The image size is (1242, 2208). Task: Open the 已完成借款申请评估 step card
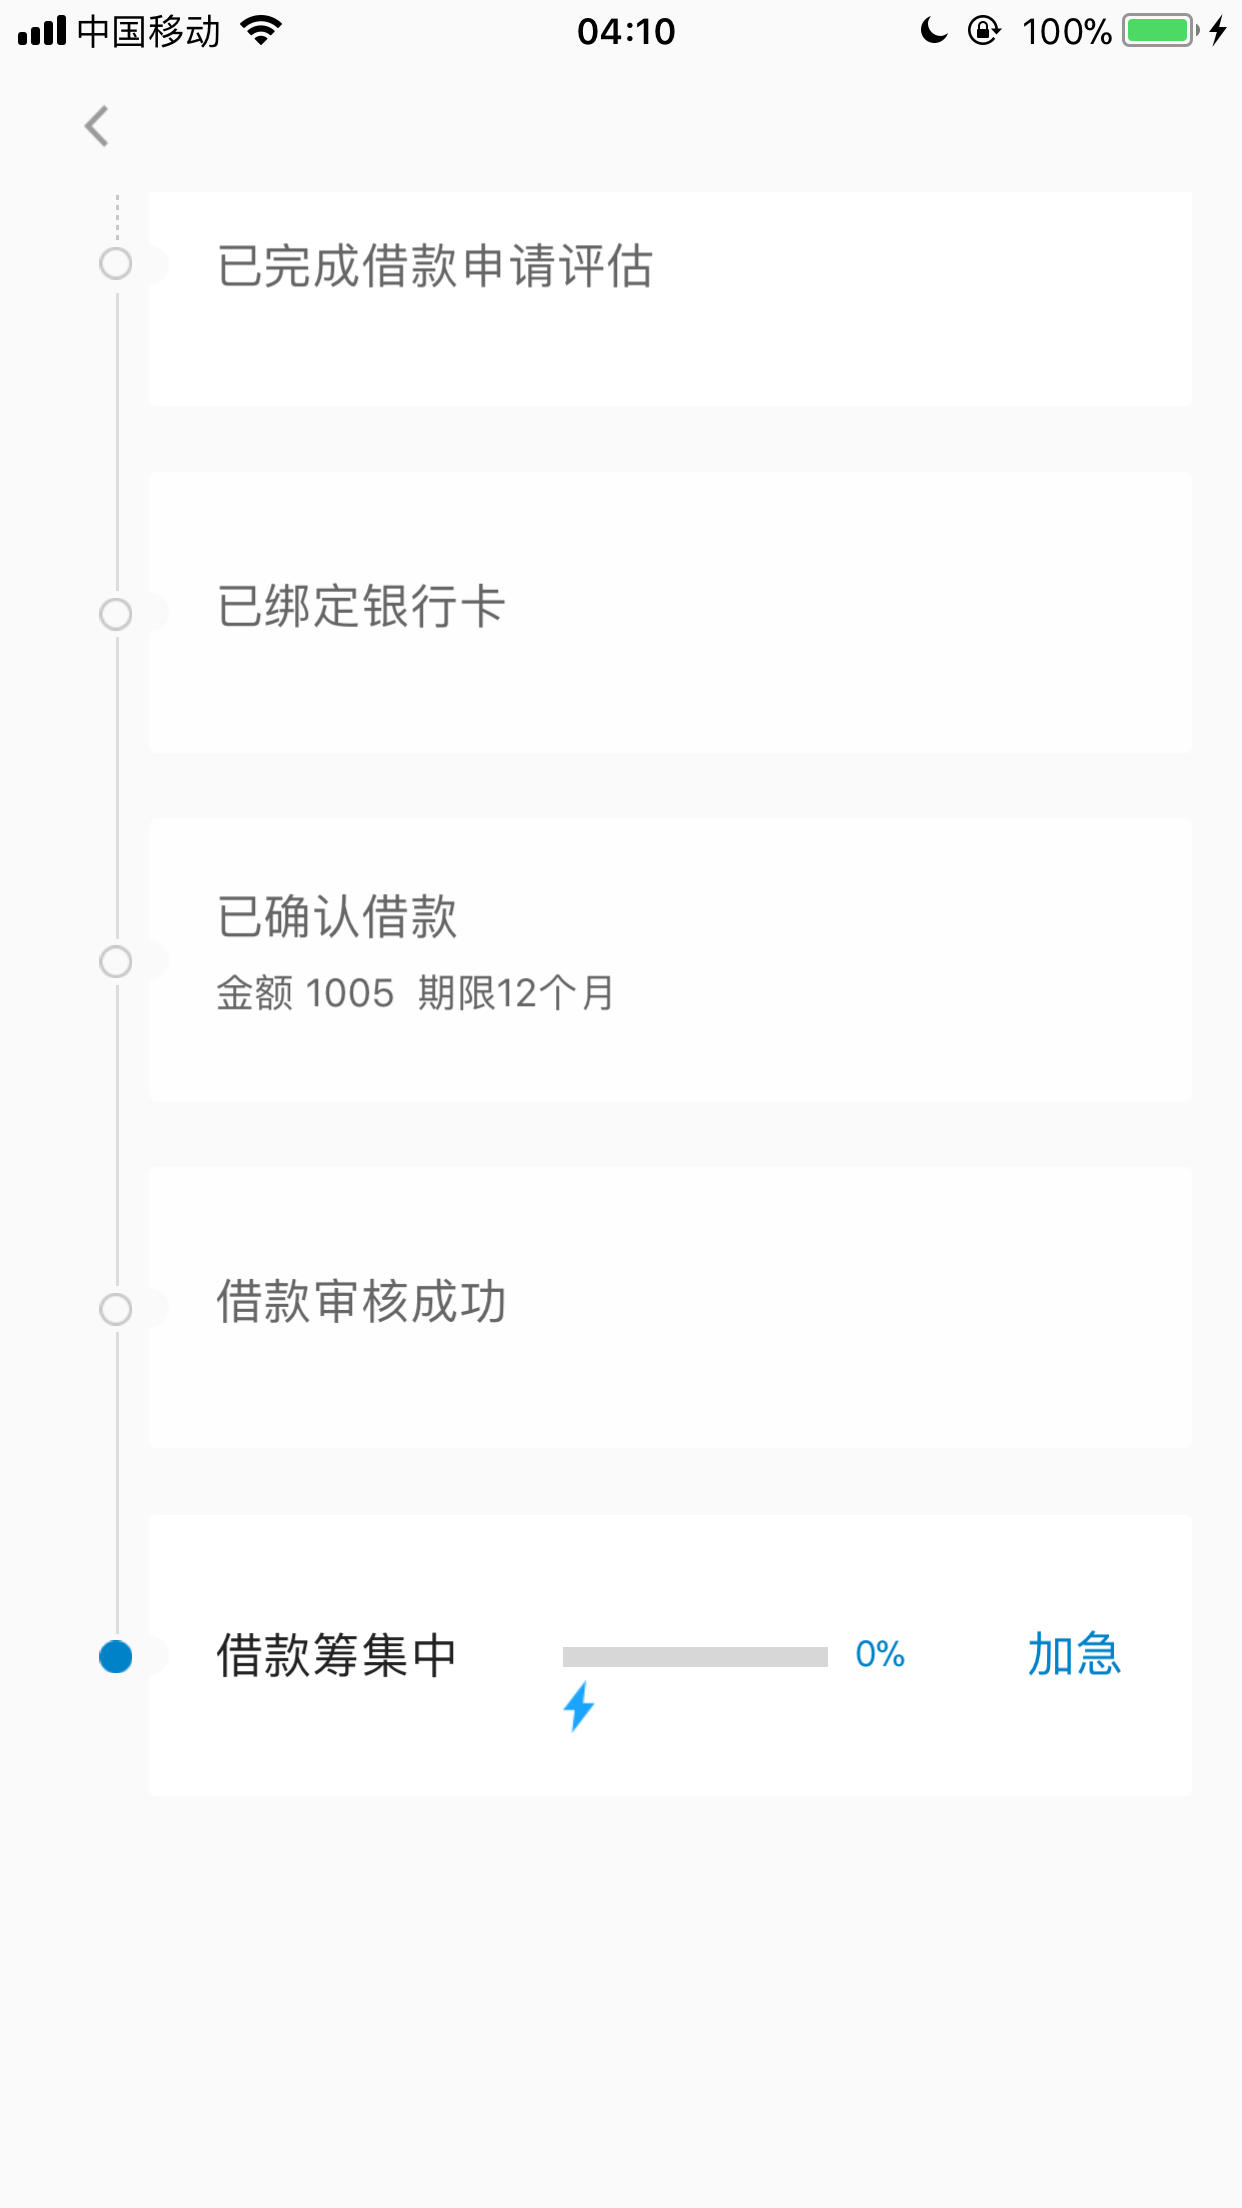coord(670,299)
